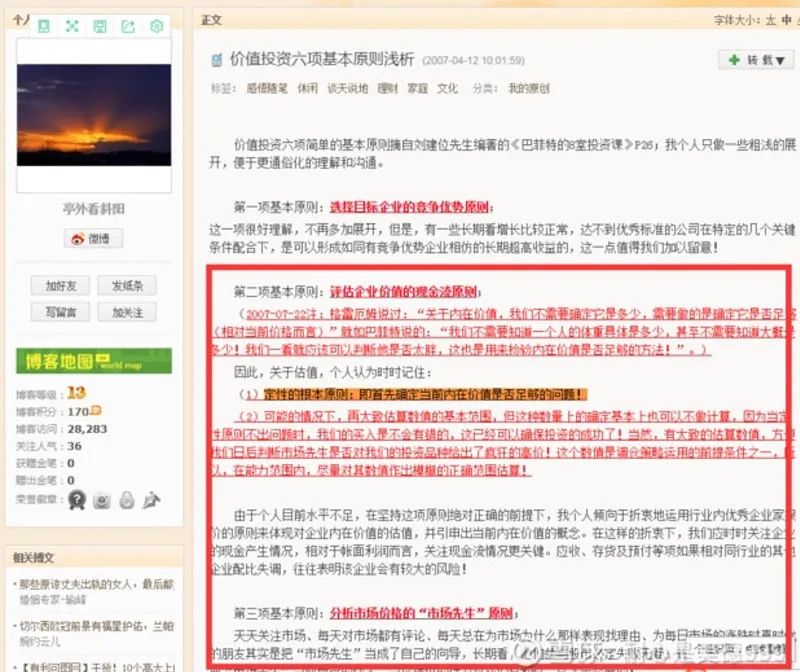Open the mobile view icon in profile toolbar

tap(42, 27)
